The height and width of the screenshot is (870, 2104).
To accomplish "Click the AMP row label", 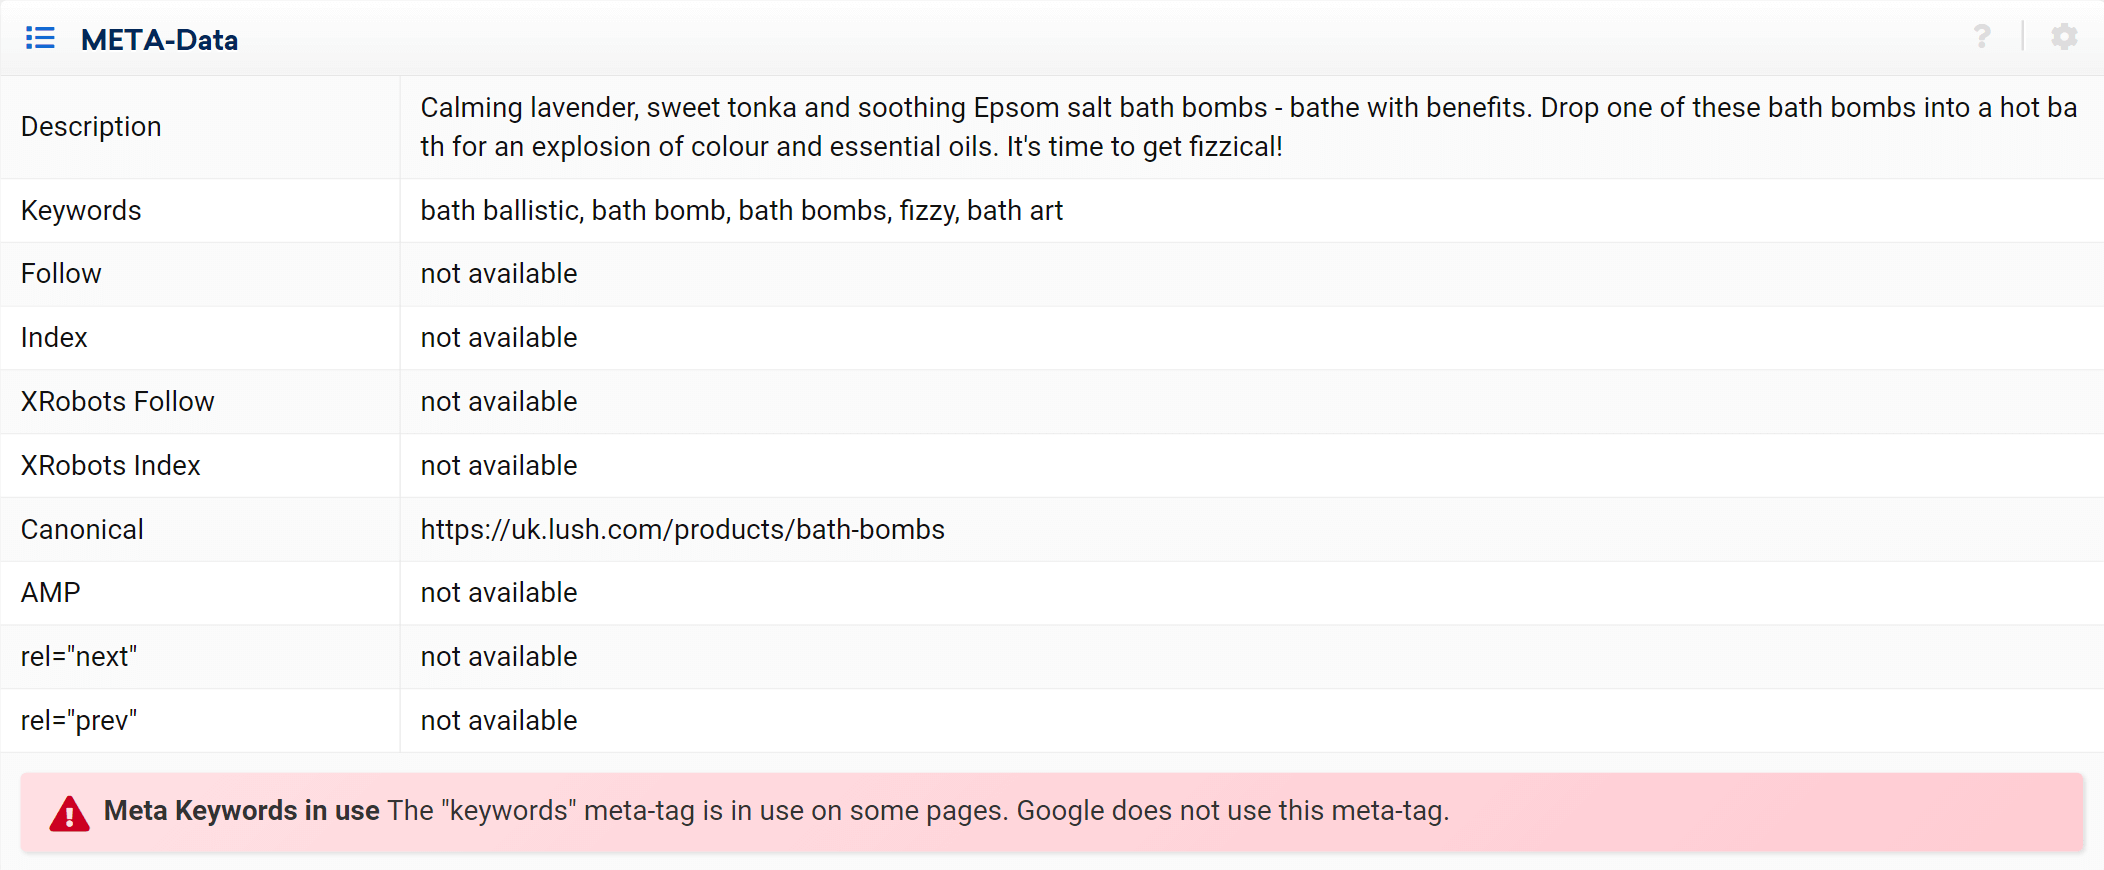I will [x=51, y=593].
